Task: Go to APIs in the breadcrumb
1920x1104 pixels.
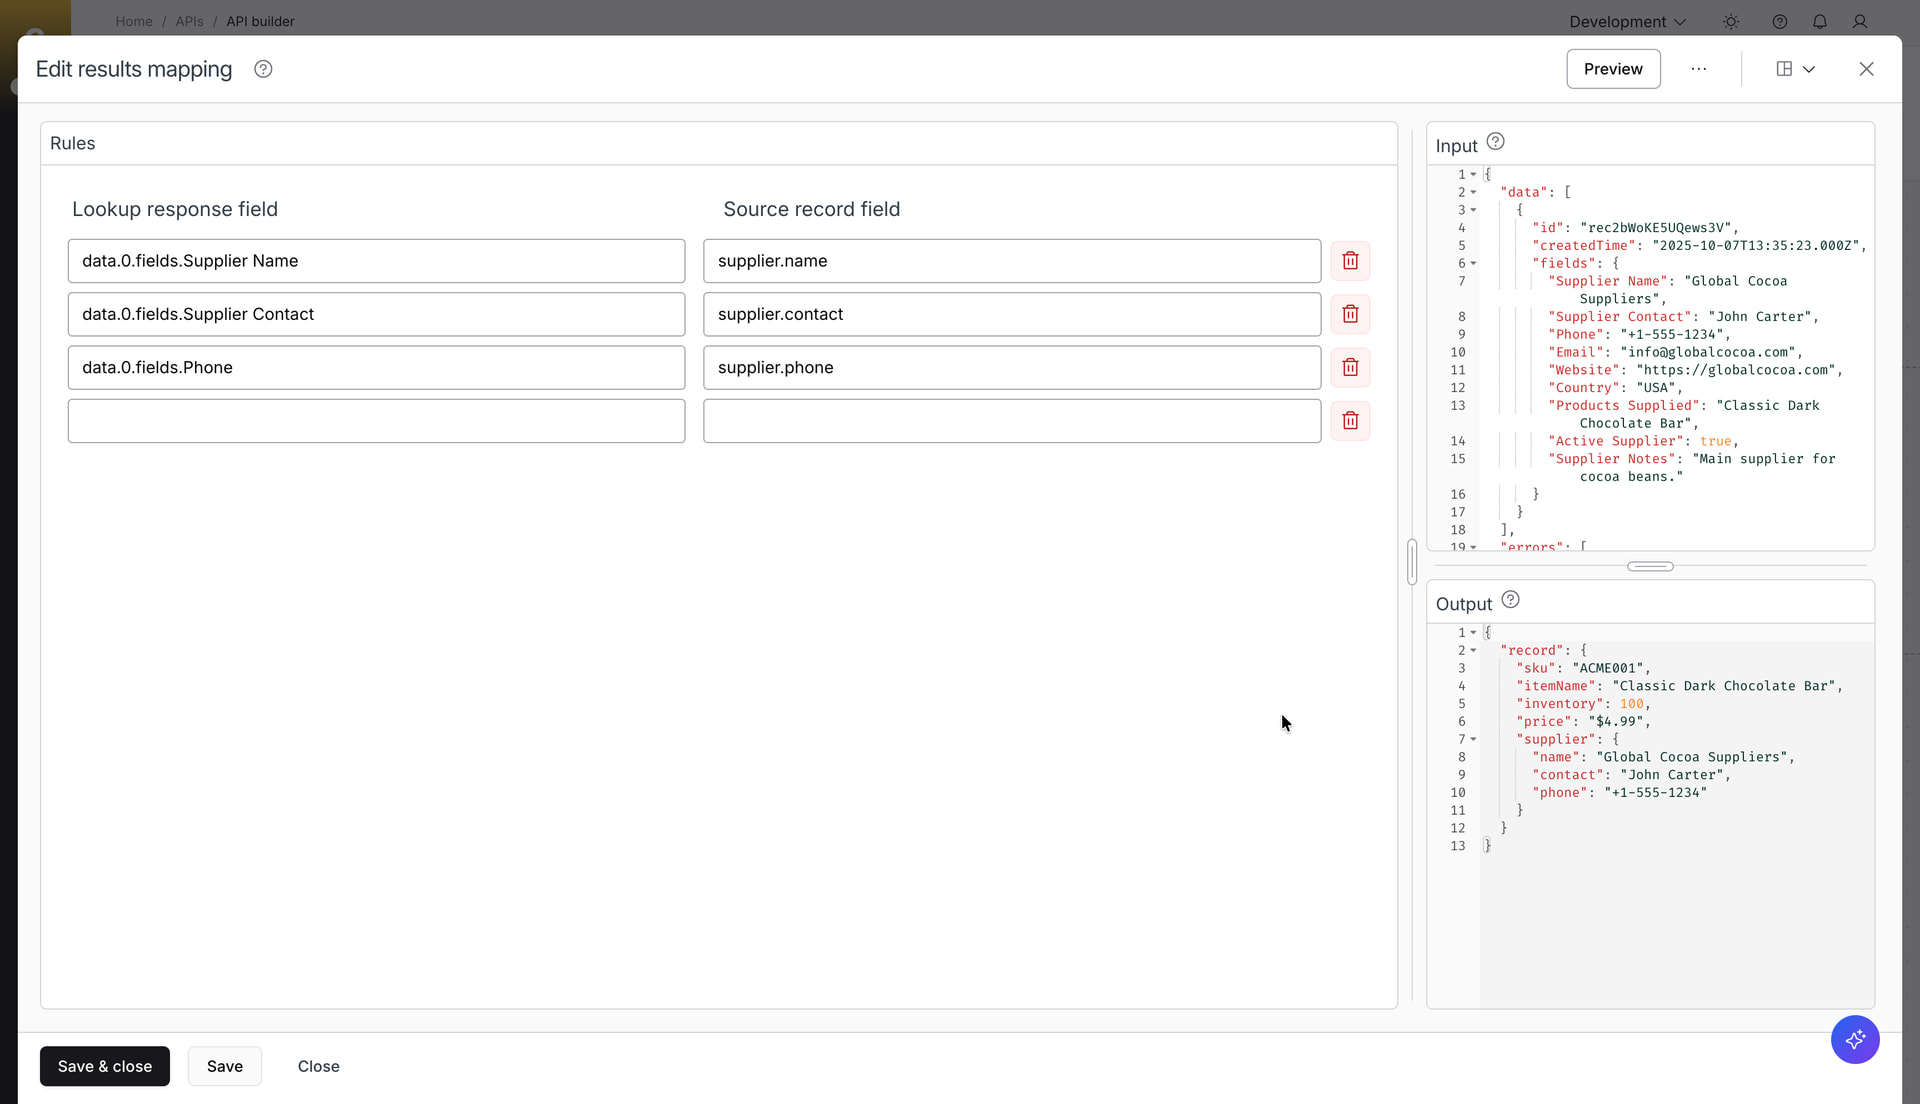Action: [189, 21]
